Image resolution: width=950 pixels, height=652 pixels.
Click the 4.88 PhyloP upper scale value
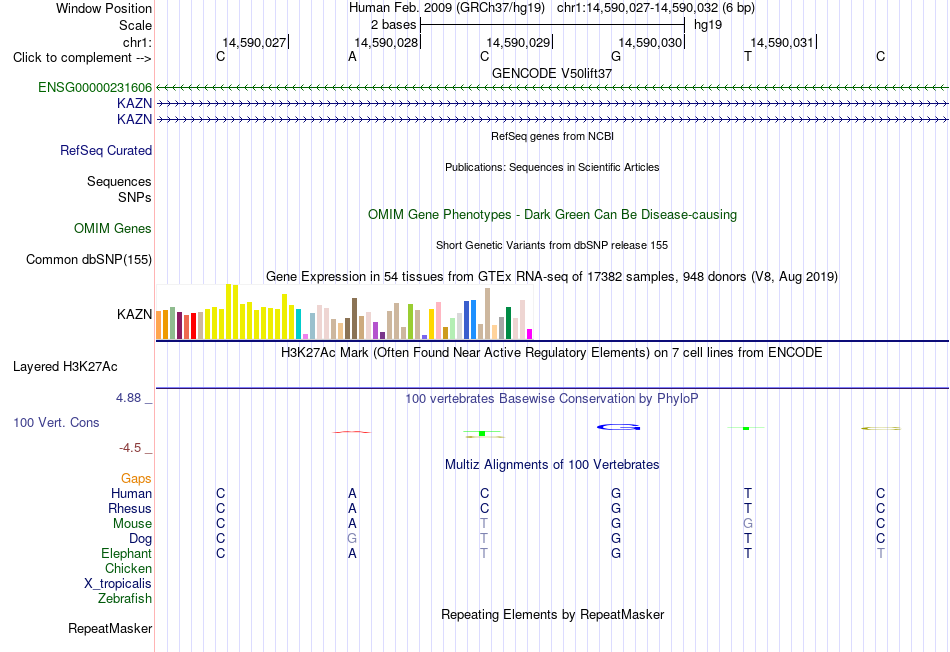click(128, 398)
